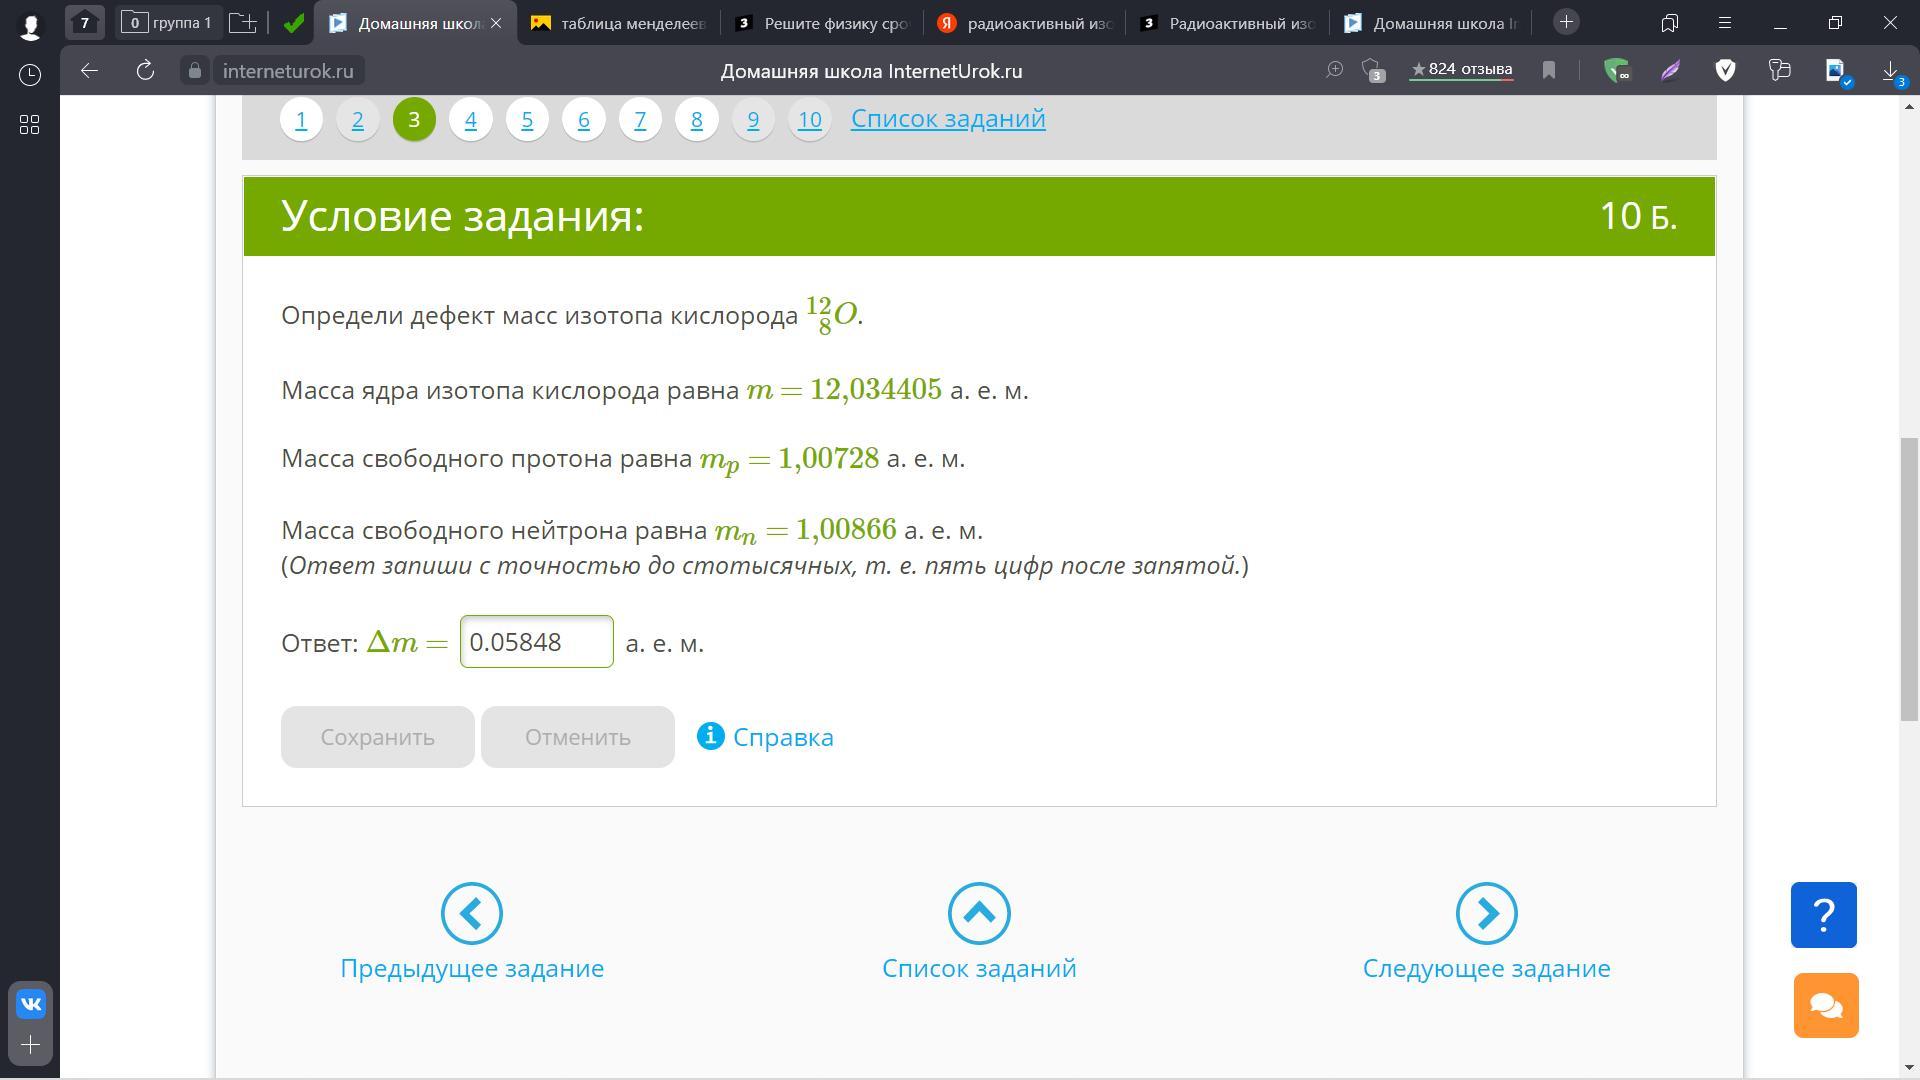Click the browser back arrow
Viewport: 1920px width, 1080px height.
click(89, 70)
